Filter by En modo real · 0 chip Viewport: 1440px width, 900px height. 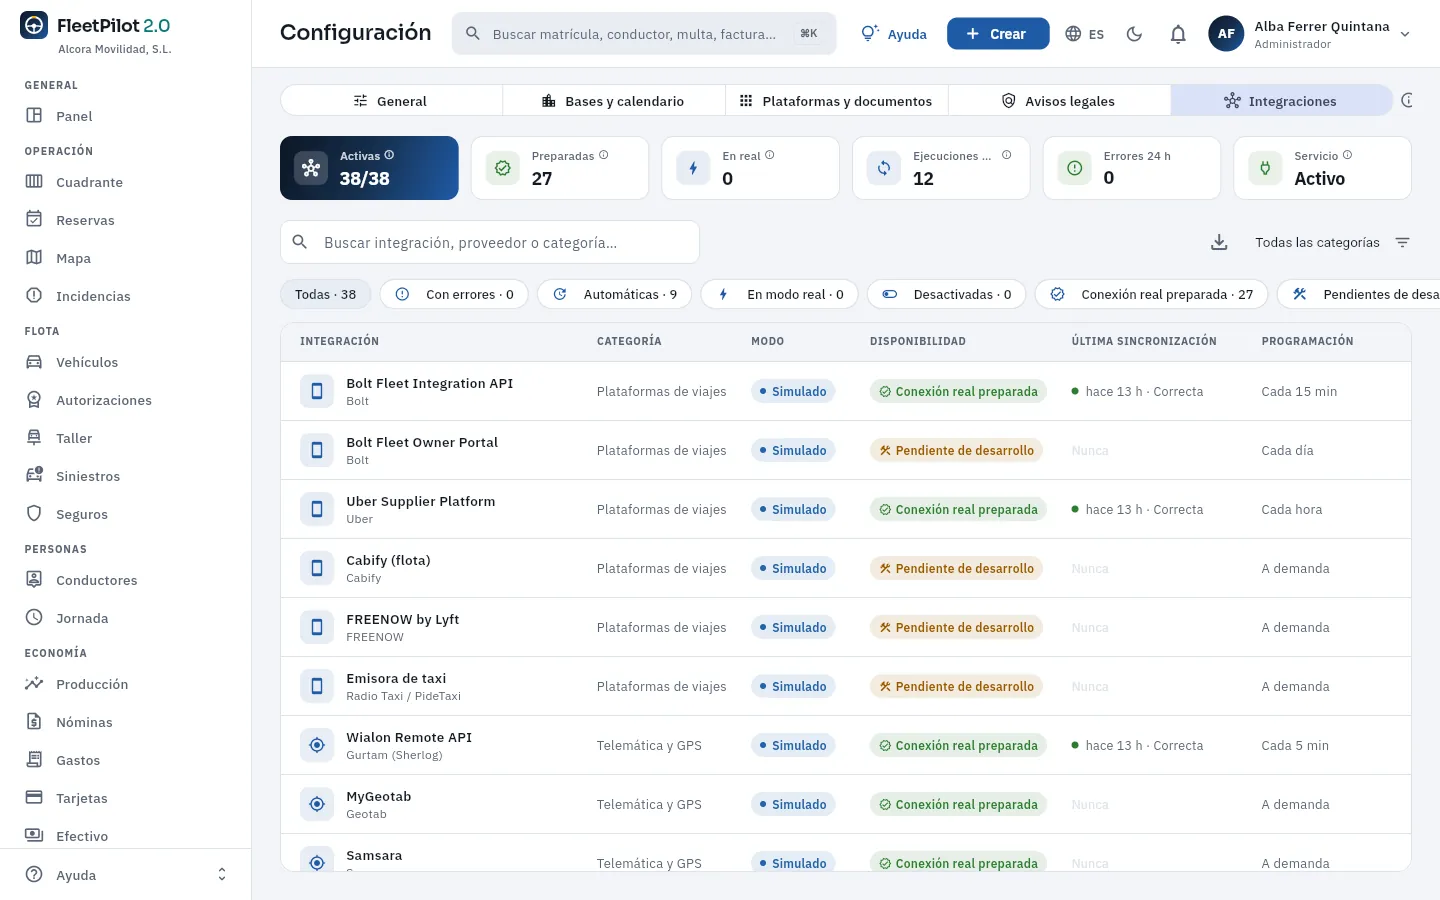[779, 294]
